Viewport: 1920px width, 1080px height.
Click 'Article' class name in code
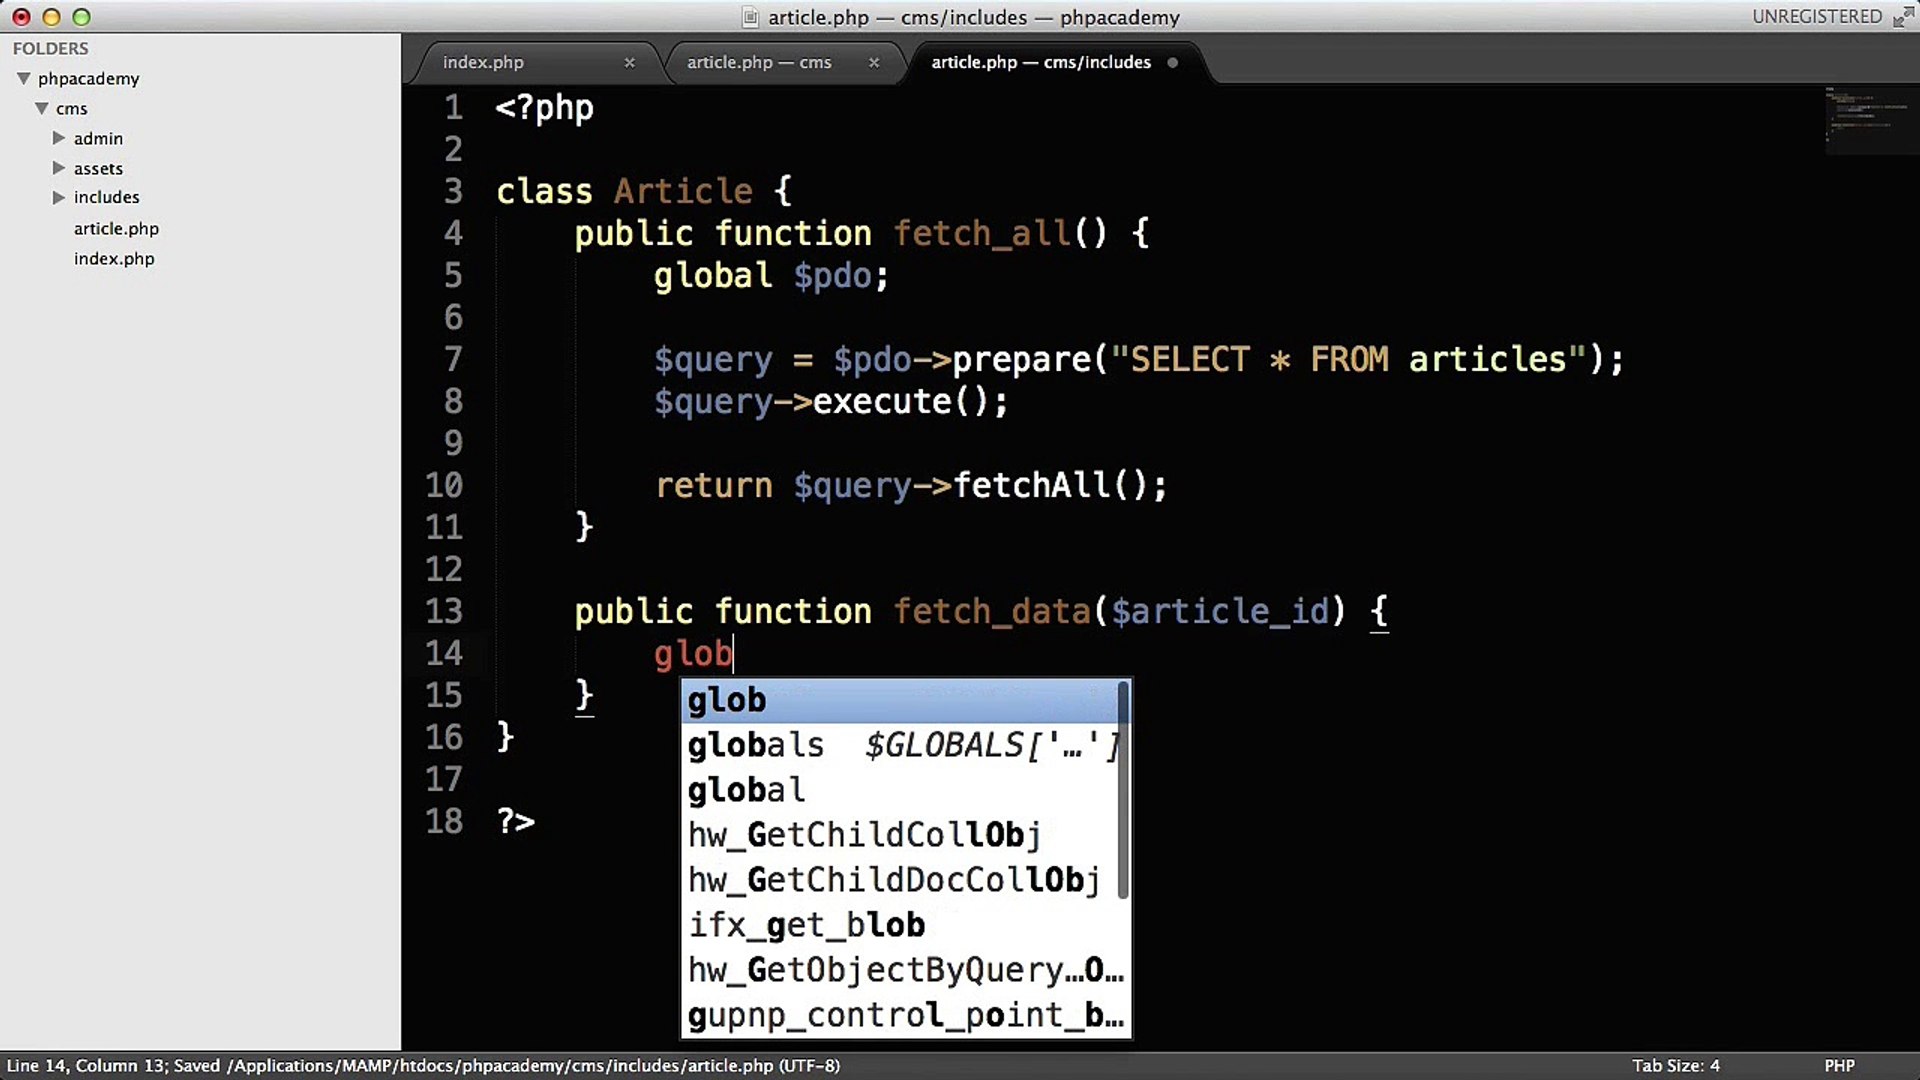(x=683, y=191)
